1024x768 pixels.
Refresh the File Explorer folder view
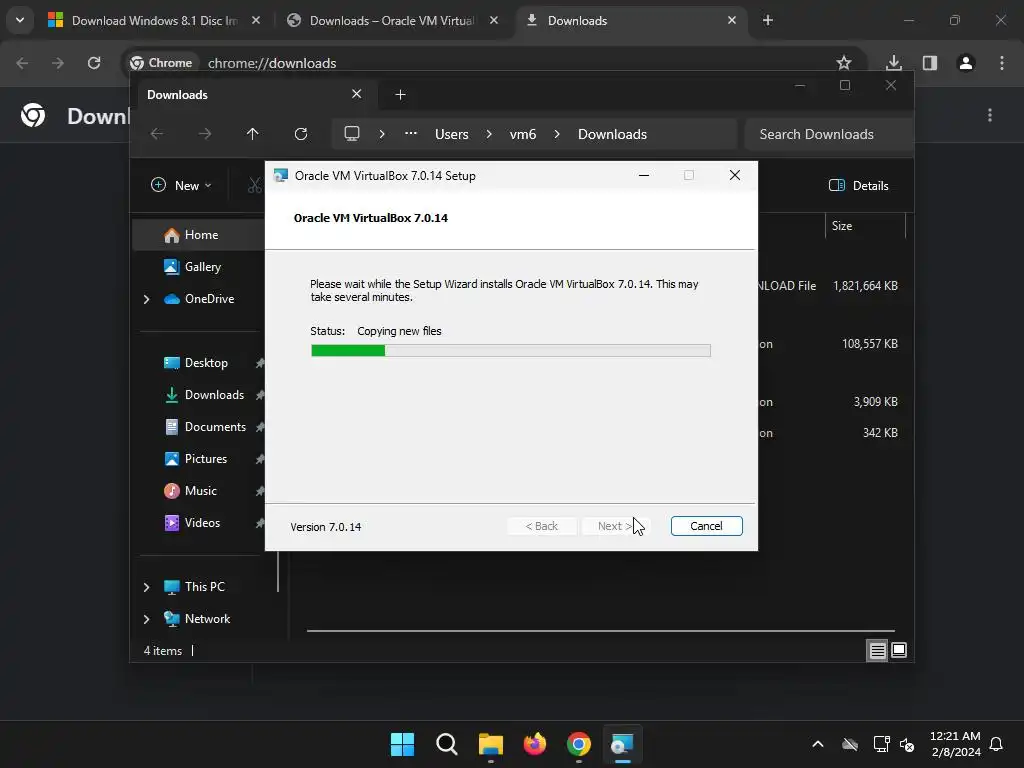300,134
